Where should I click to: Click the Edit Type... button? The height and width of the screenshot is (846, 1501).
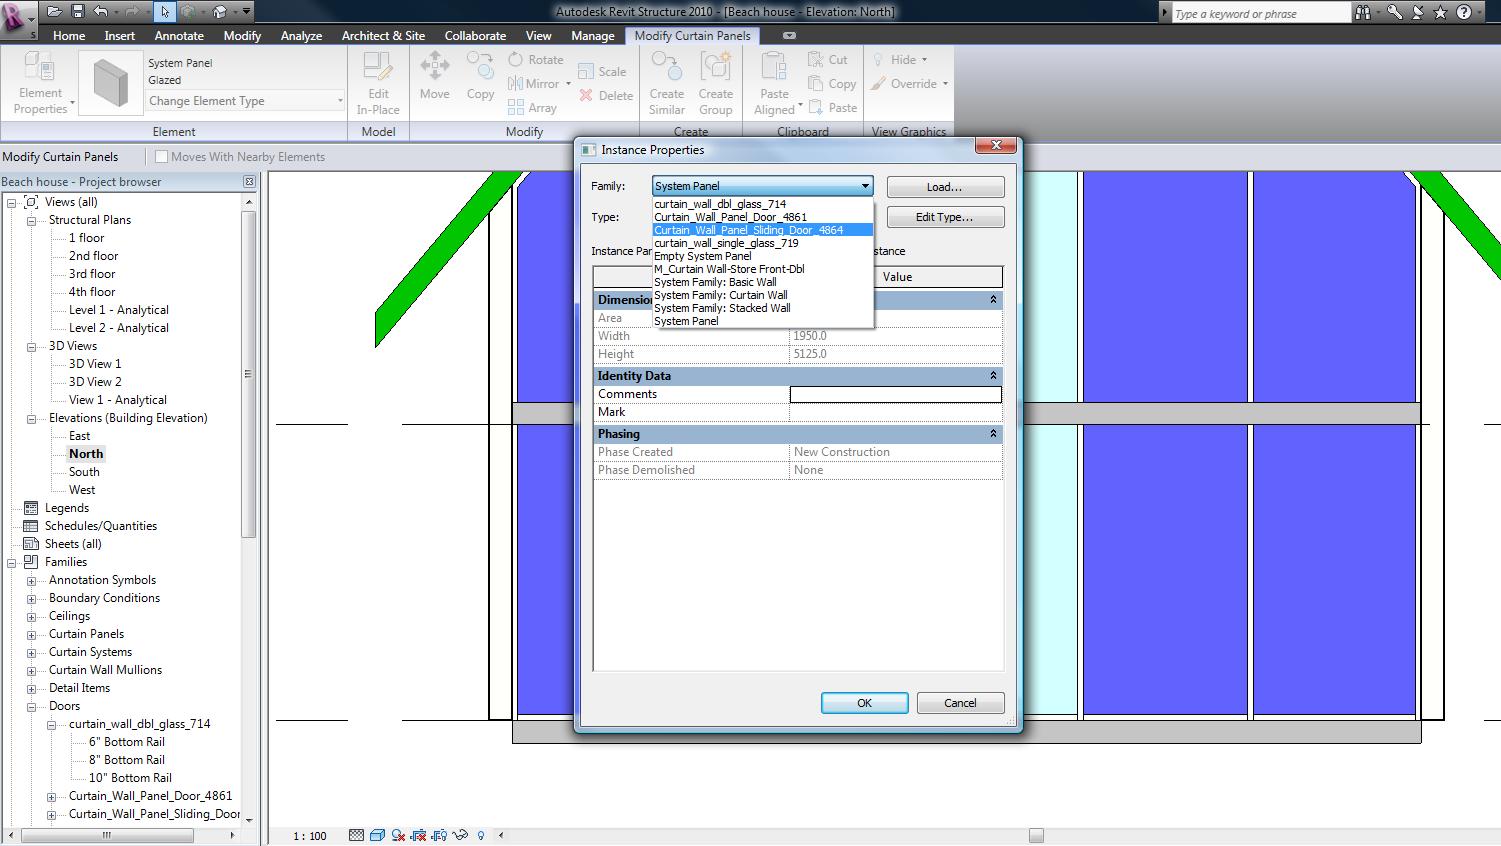[x=945, y=217]
